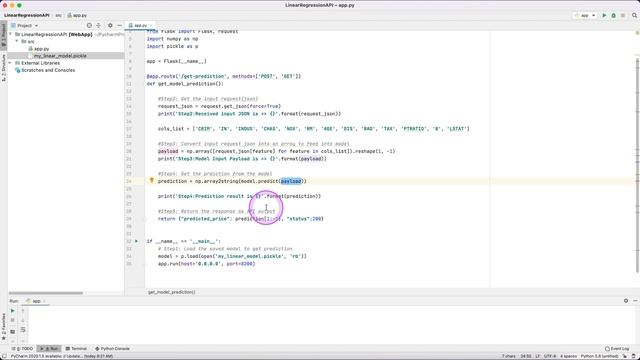Select my_linear_model.pickle in the tree
This screenshot has height=360, width=640.
pyautogui.click(x=60, y=56)
